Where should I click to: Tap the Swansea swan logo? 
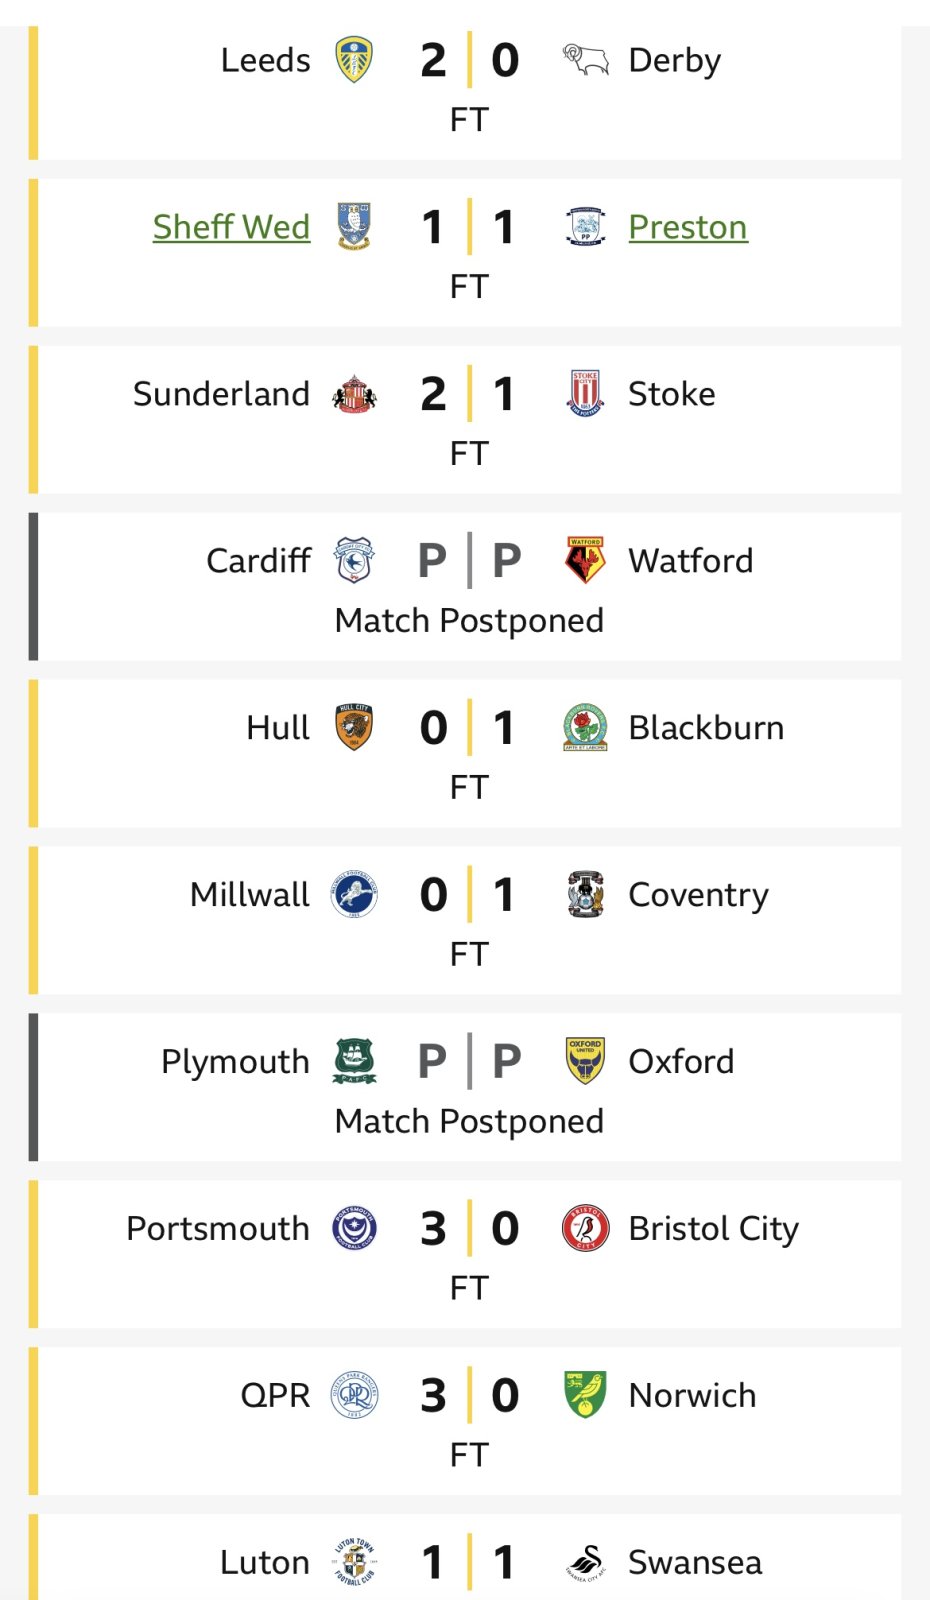[x=585, y=1562]
